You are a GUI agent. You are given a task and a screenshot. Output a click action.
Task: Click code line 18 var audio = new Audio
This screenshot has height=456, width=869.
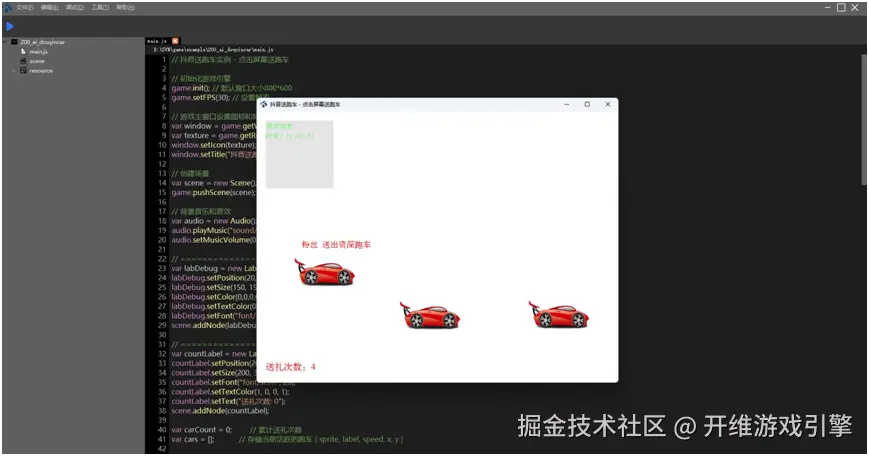coord(213,221)
